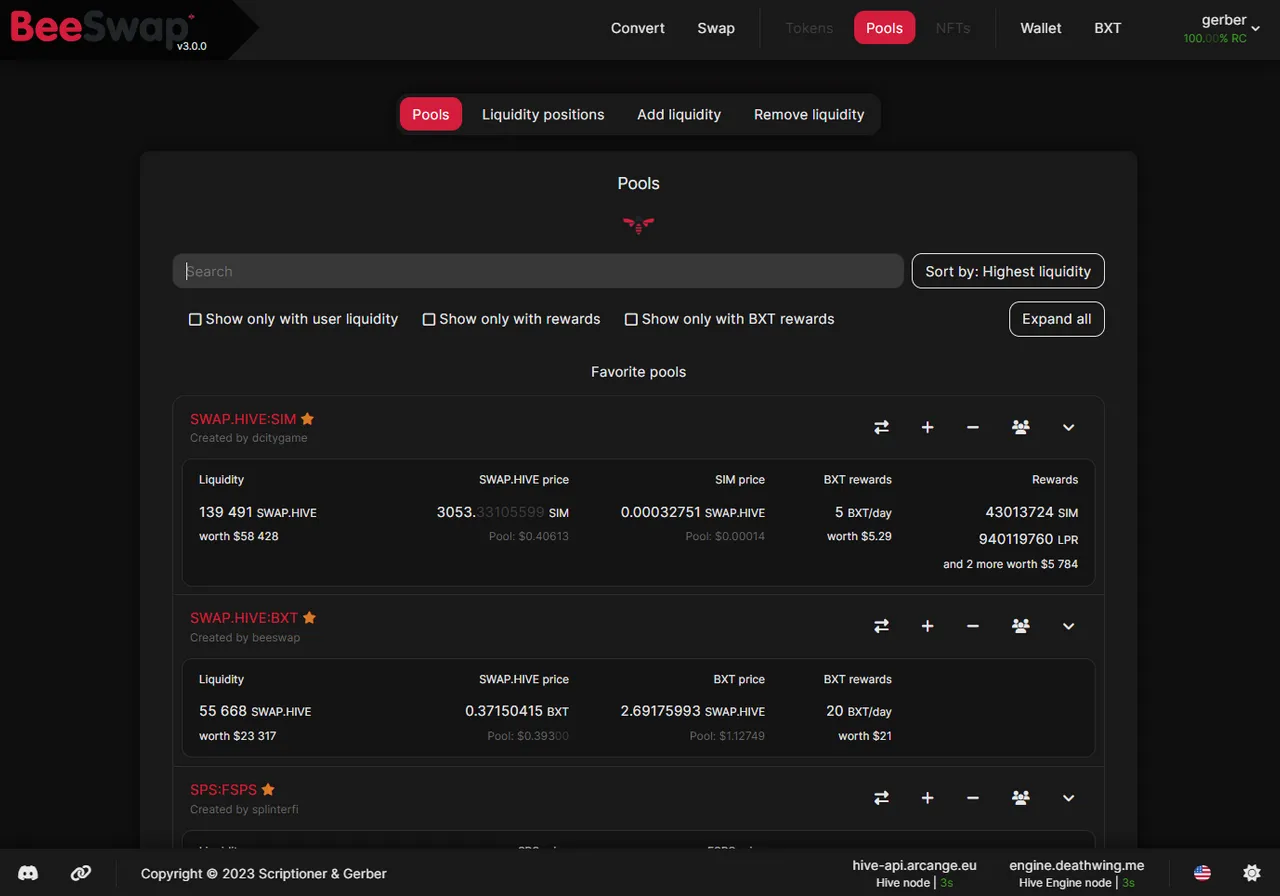Focus the pool Search field
The width and height of the screenshot is (1280, 896).
(x=538, y=271)
